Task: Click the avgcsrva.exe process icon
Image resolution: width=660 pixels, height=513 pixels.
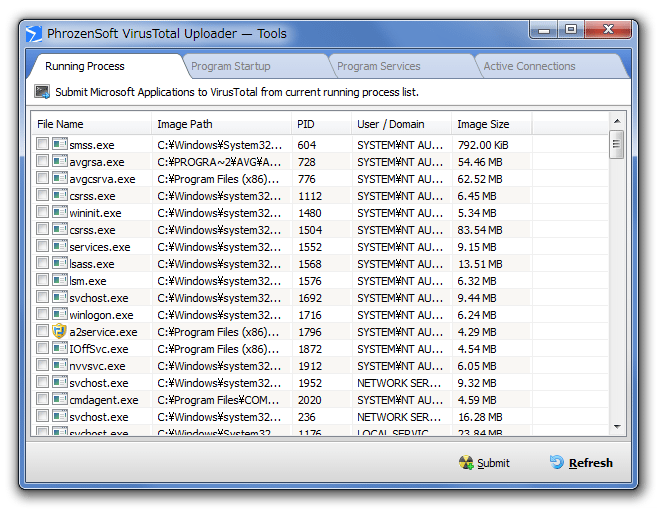Action: tap(60, 178)
